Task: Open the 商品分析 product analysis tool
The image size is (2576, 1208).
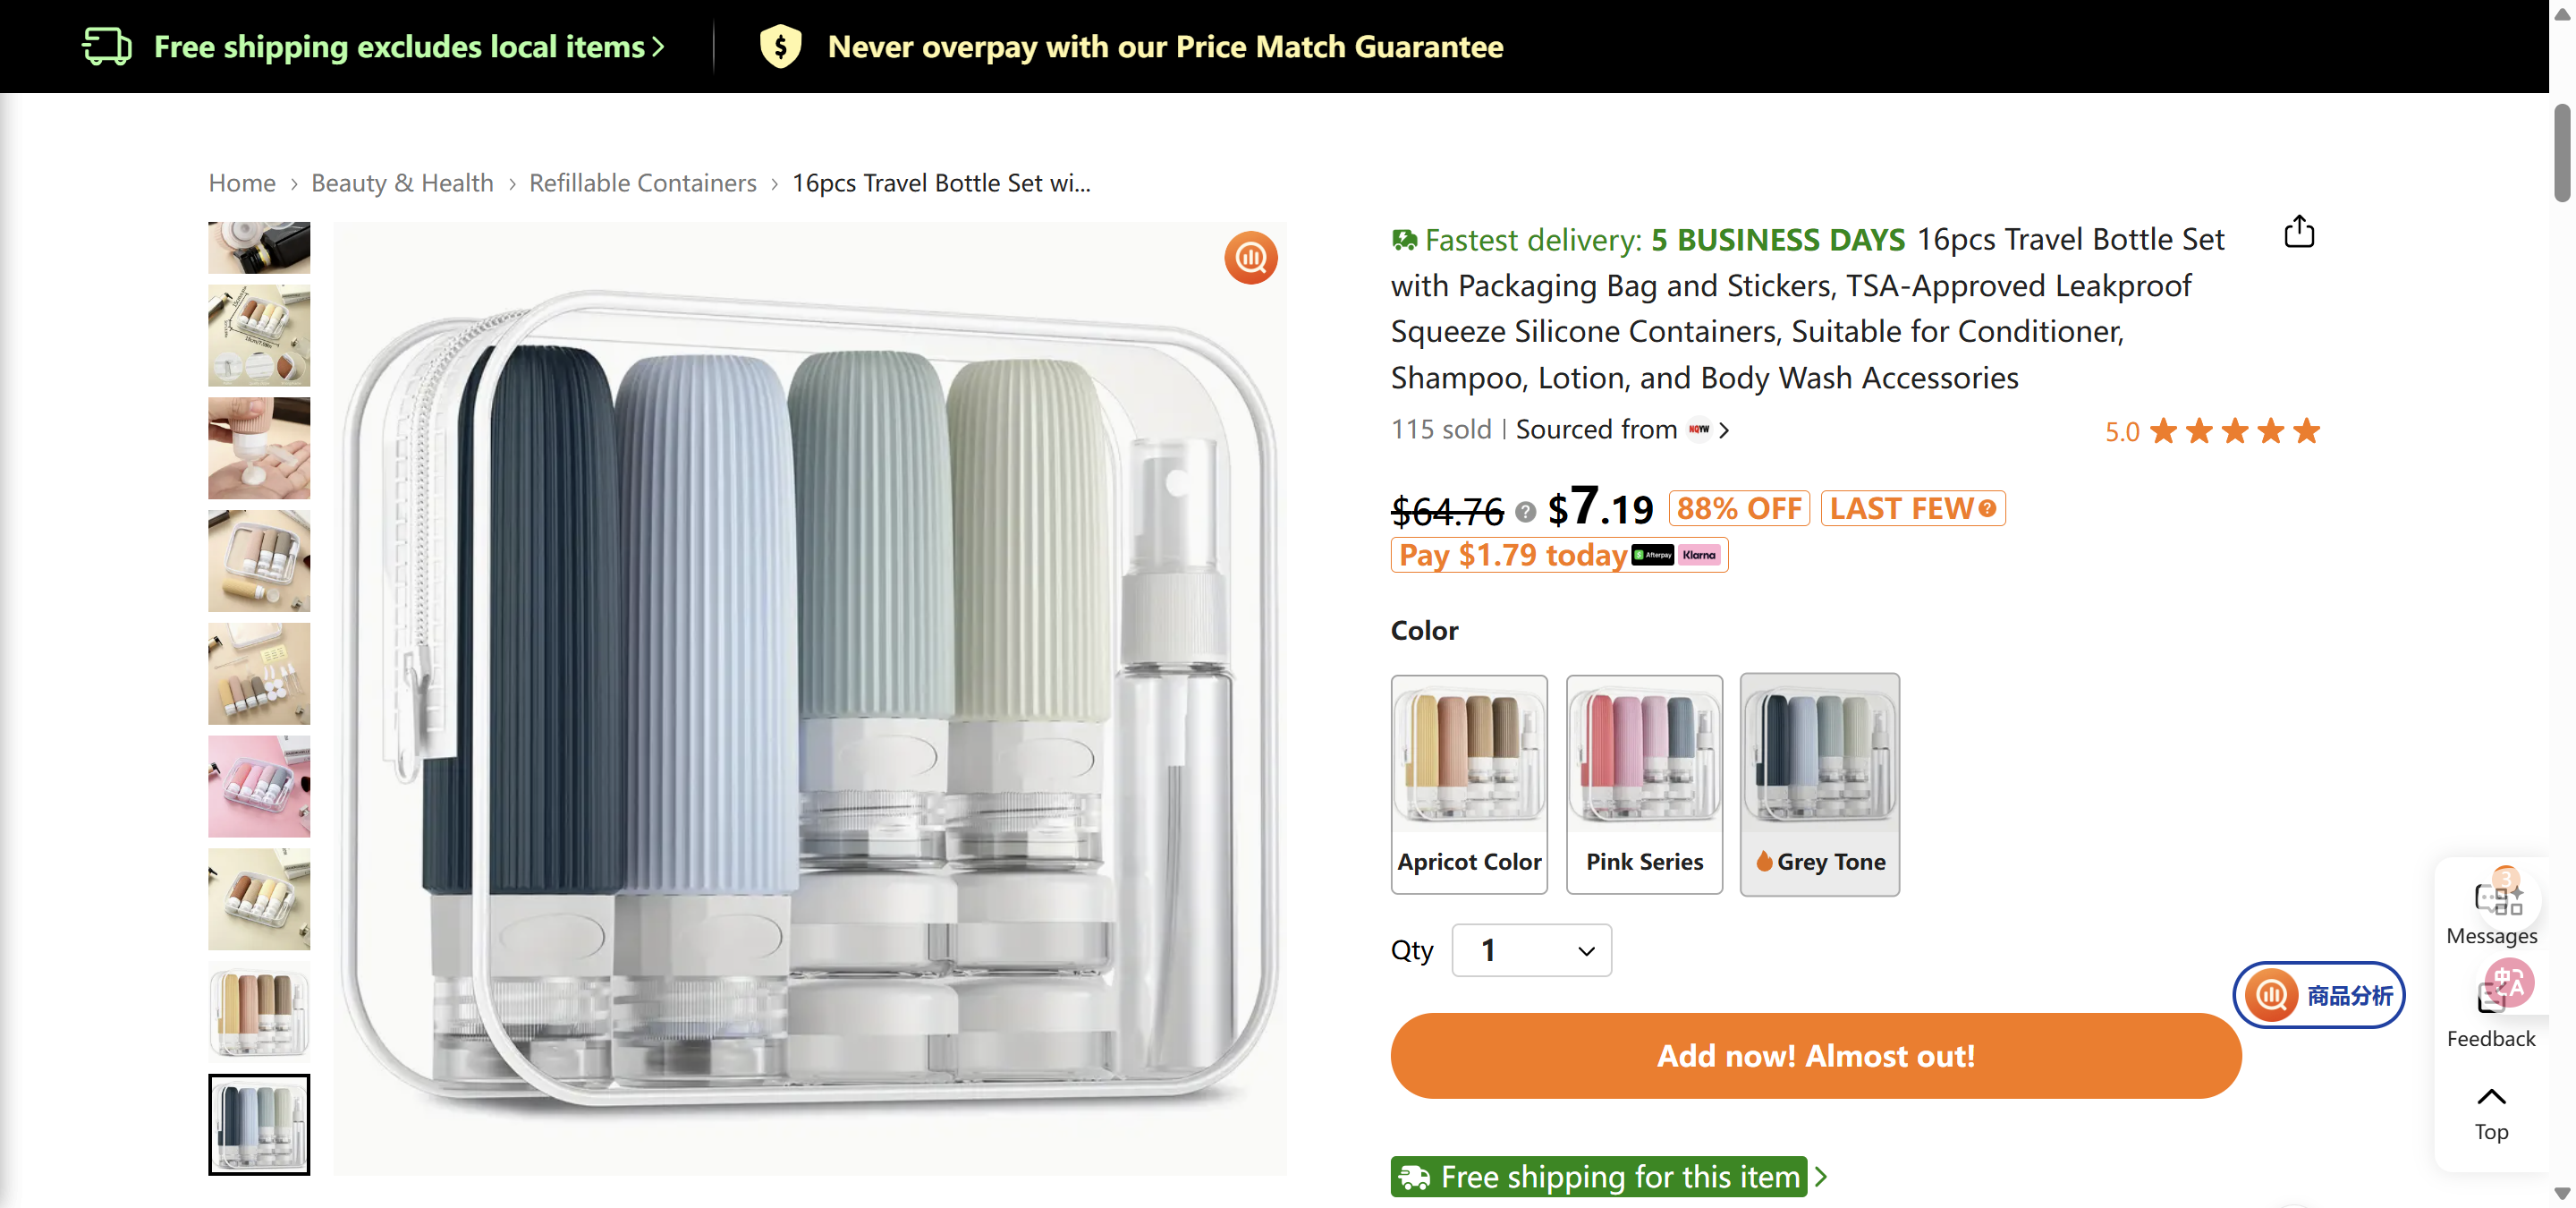Action: tap(2318, 995)
